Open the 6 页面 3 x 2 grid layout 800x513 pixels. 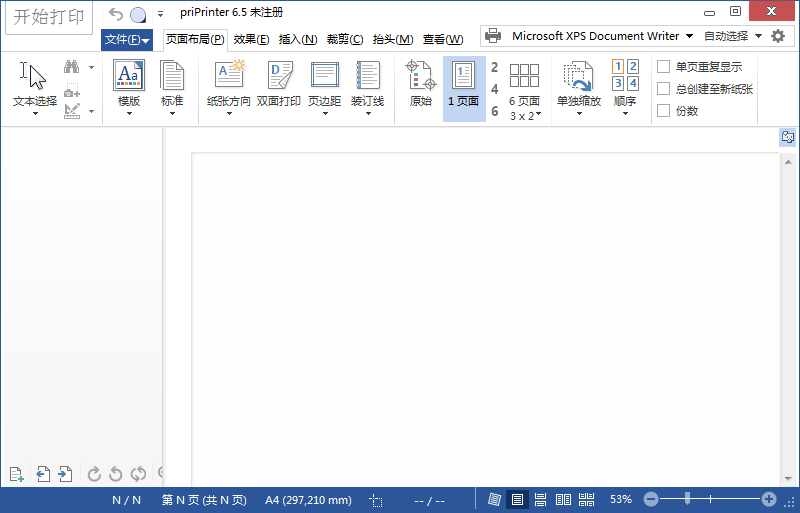pos(524,91)
